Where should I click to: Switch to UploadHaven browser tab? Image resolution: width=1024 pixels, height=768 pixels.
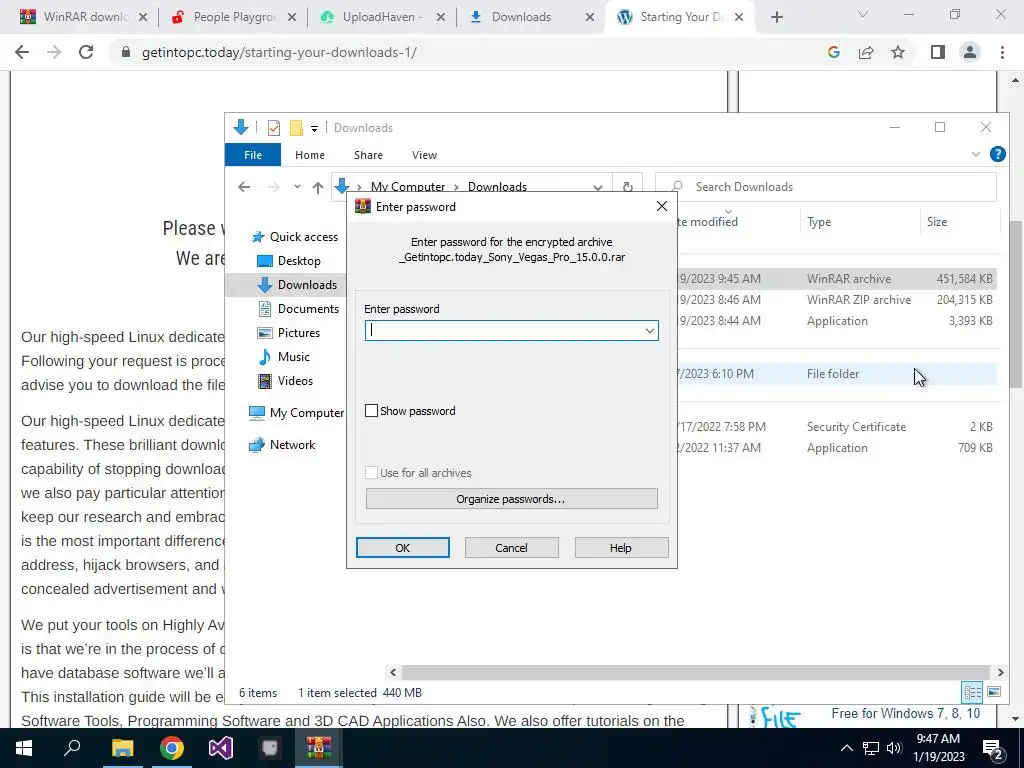click(x=383, y=17)
